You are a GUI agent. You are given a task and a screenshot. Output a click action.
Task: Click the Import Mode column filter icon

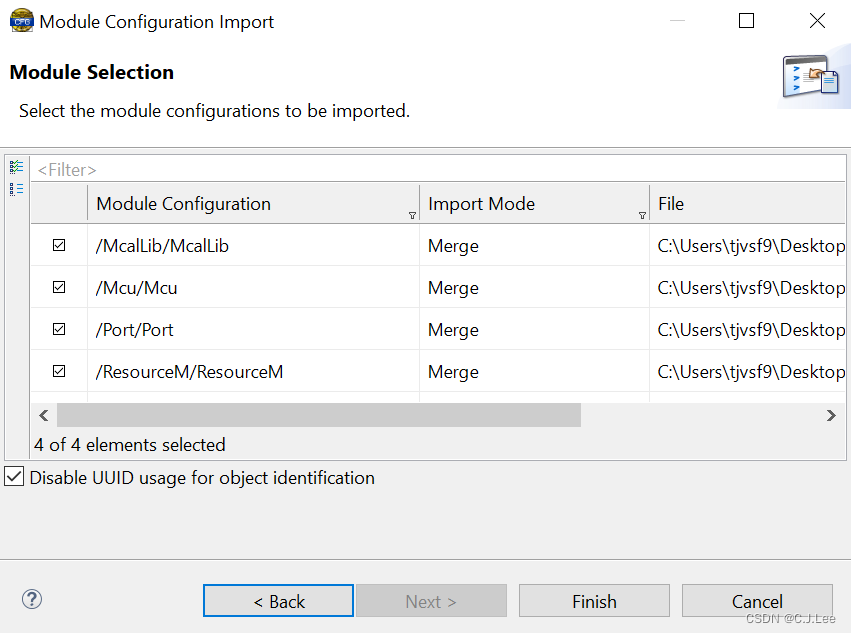point(642,215)
